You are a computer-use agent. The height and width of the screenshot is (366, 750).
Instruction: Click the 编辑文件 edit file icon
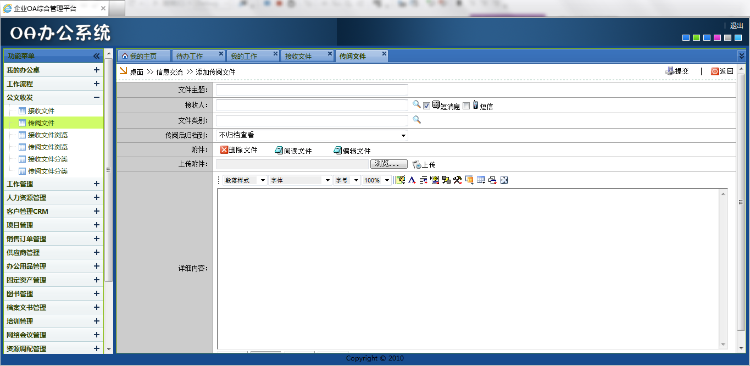[x=338, y=150]
